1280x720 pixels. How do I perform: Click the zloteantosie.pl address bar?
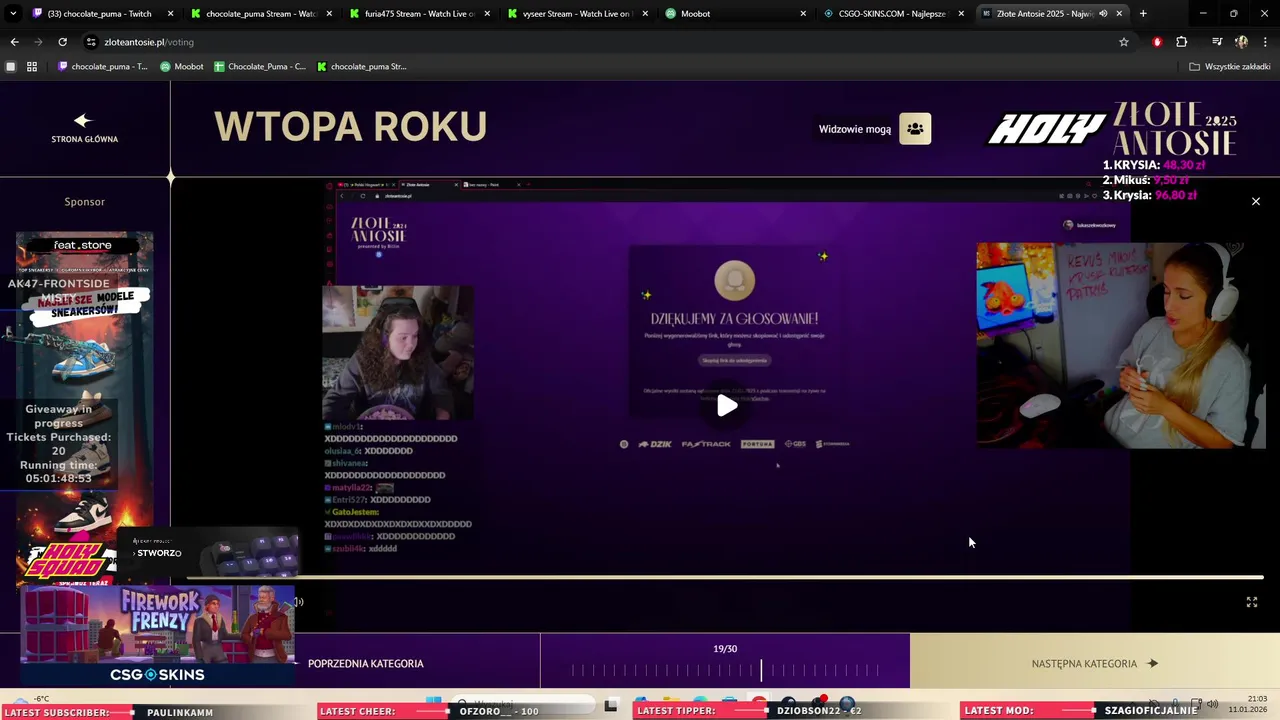pyautogui.click(x=600, y=42)
